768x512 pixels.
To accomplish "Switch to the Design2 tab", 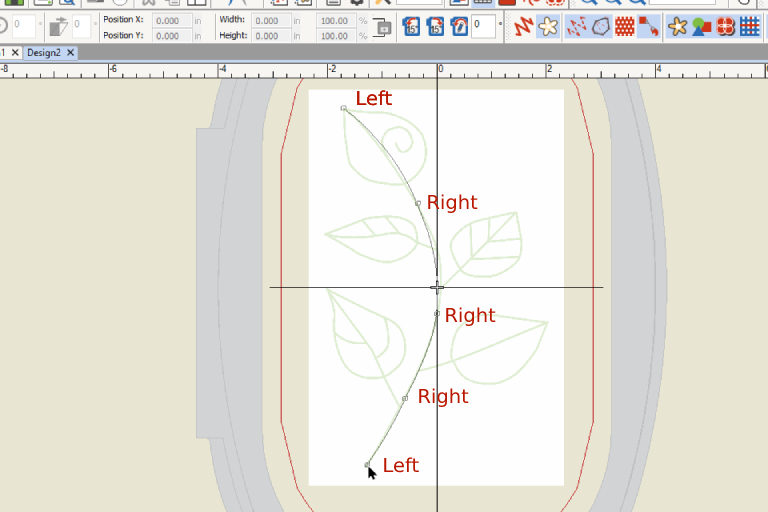I will coord(44,52).
